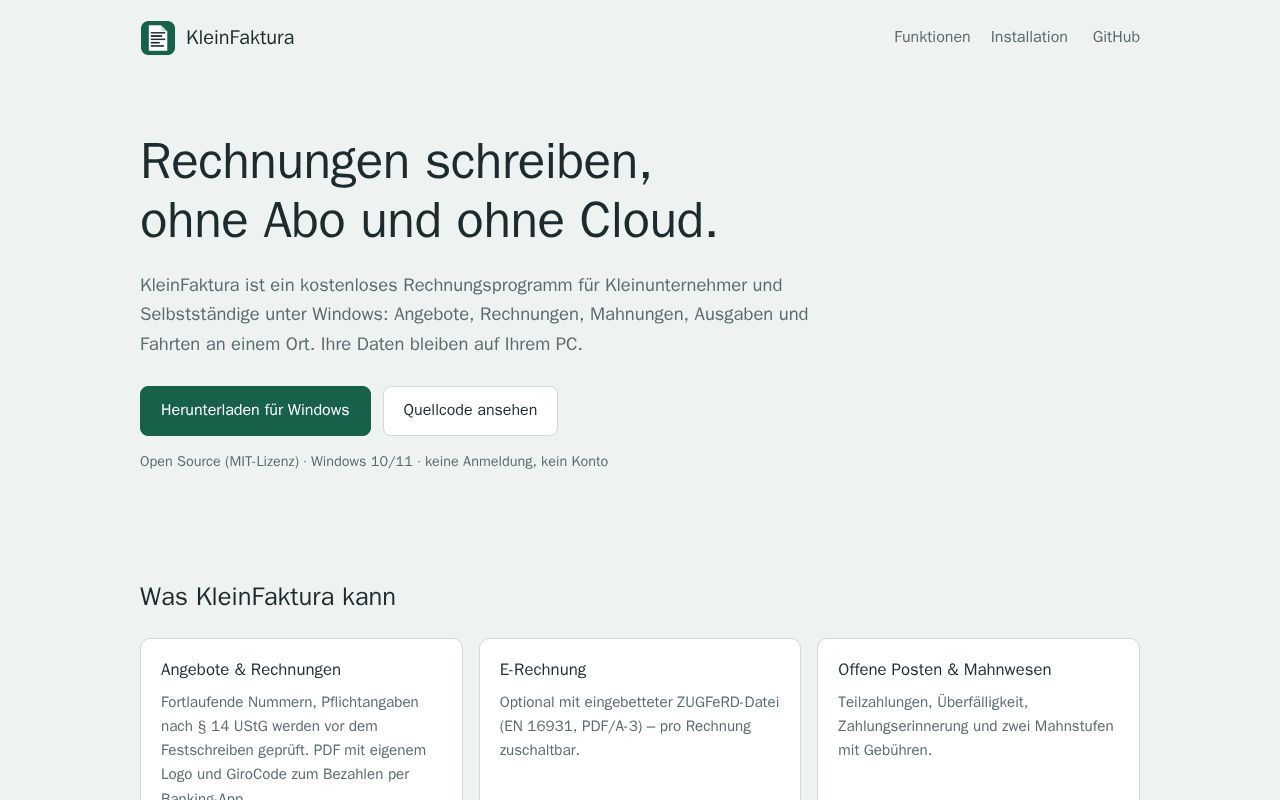Click the Quellcode ansehen button
The height and width of the screenshot is (800, 1280).
coord(470,411)
